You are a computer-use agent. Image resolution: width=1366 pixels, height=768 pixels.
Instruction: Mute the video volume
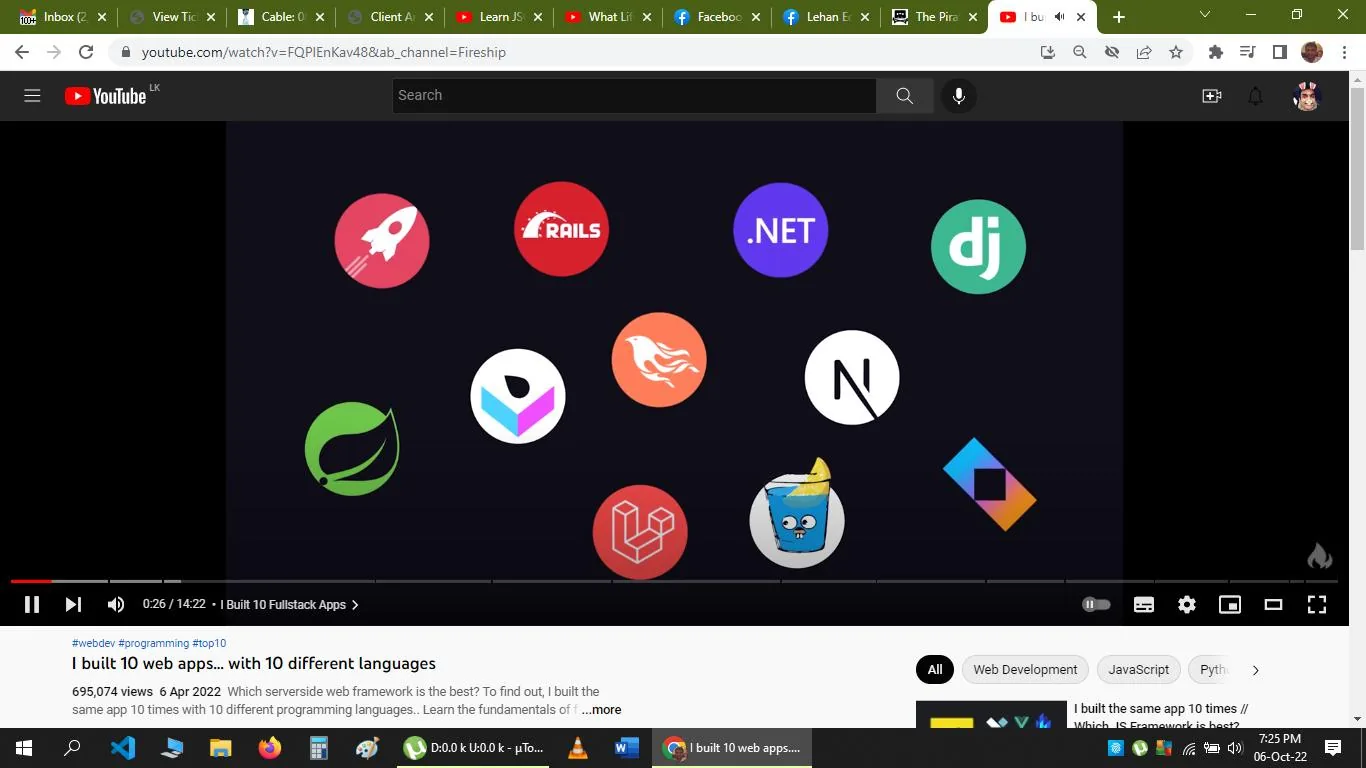tap(116, 604)
